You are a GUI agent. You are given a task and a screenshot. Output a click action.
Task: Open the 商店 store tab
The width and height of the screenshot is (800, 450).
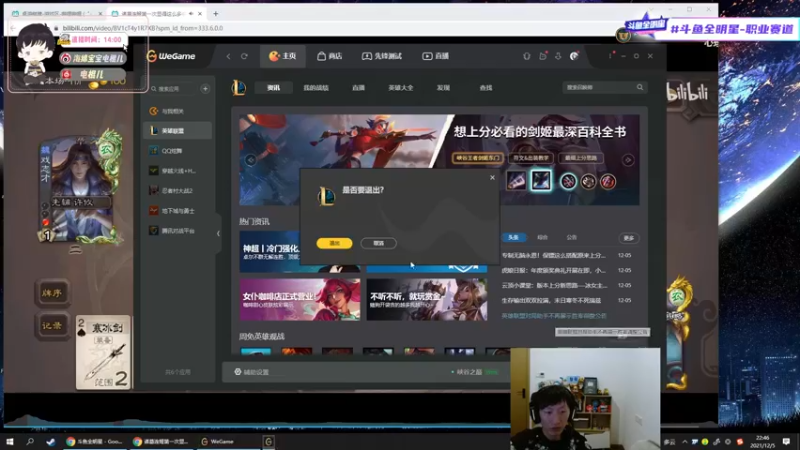tap(330, 56)
